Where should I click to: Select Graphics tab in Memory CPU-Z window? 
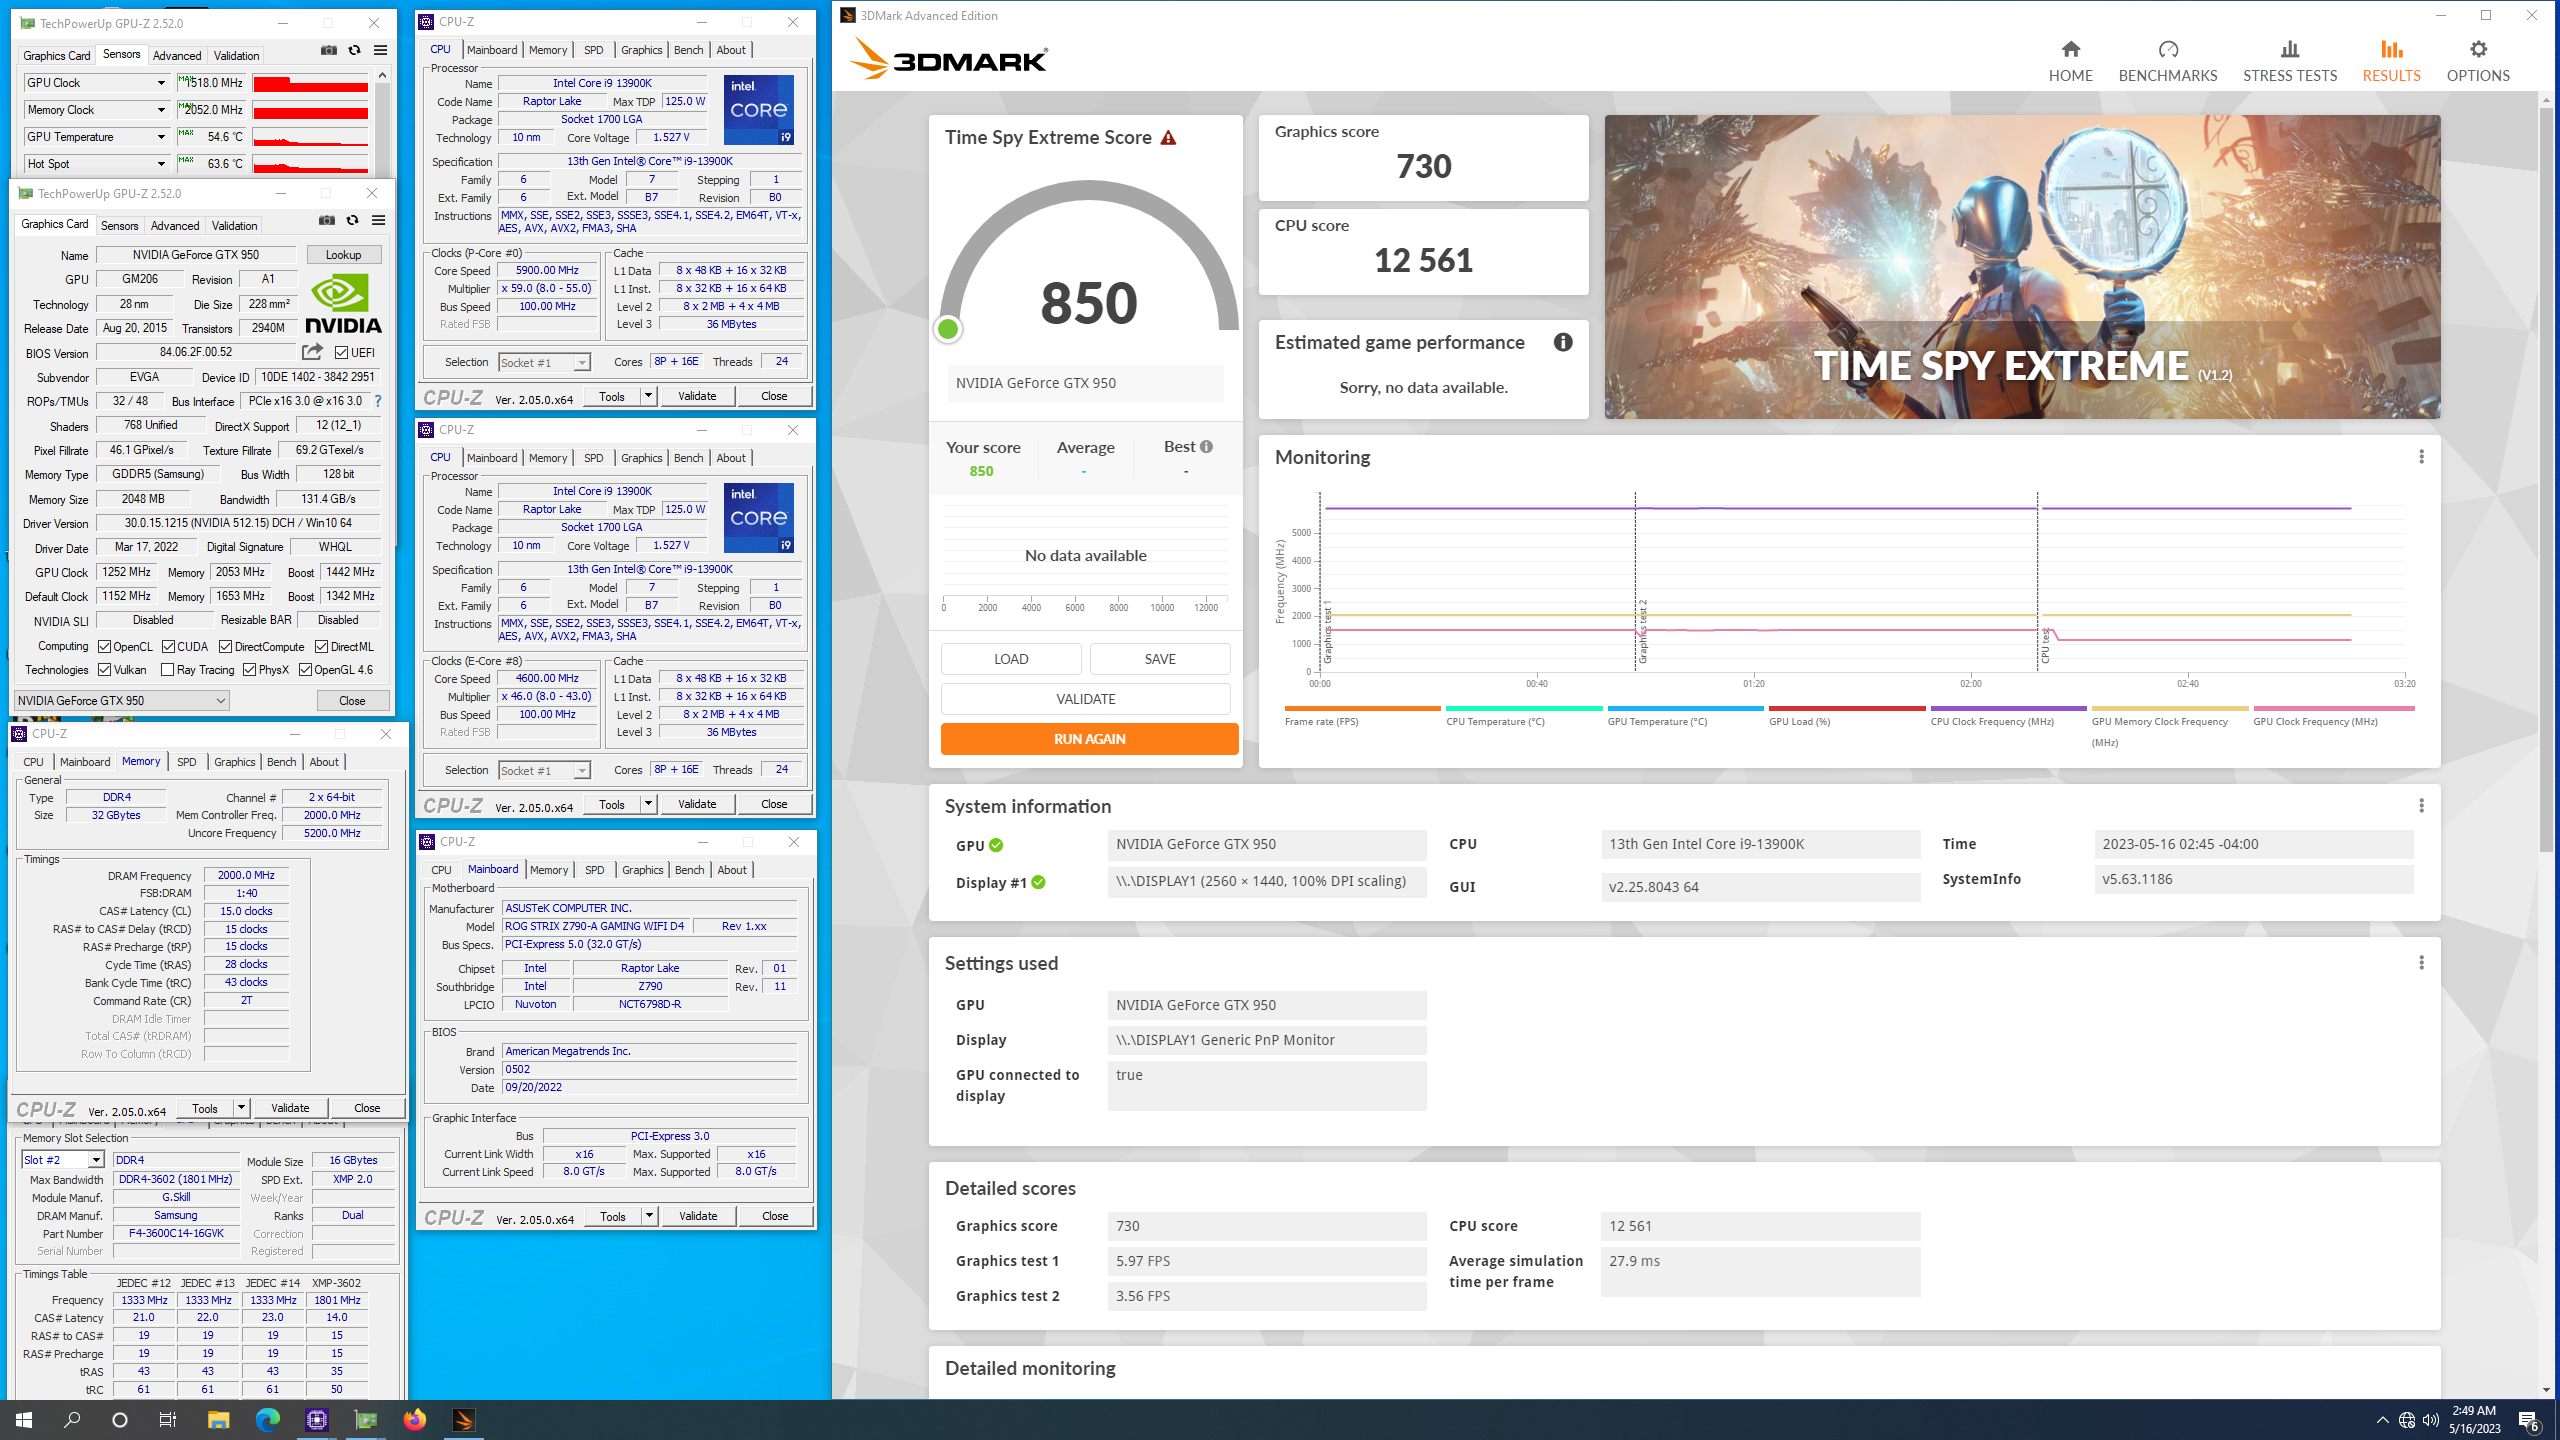tap(234, 762)
